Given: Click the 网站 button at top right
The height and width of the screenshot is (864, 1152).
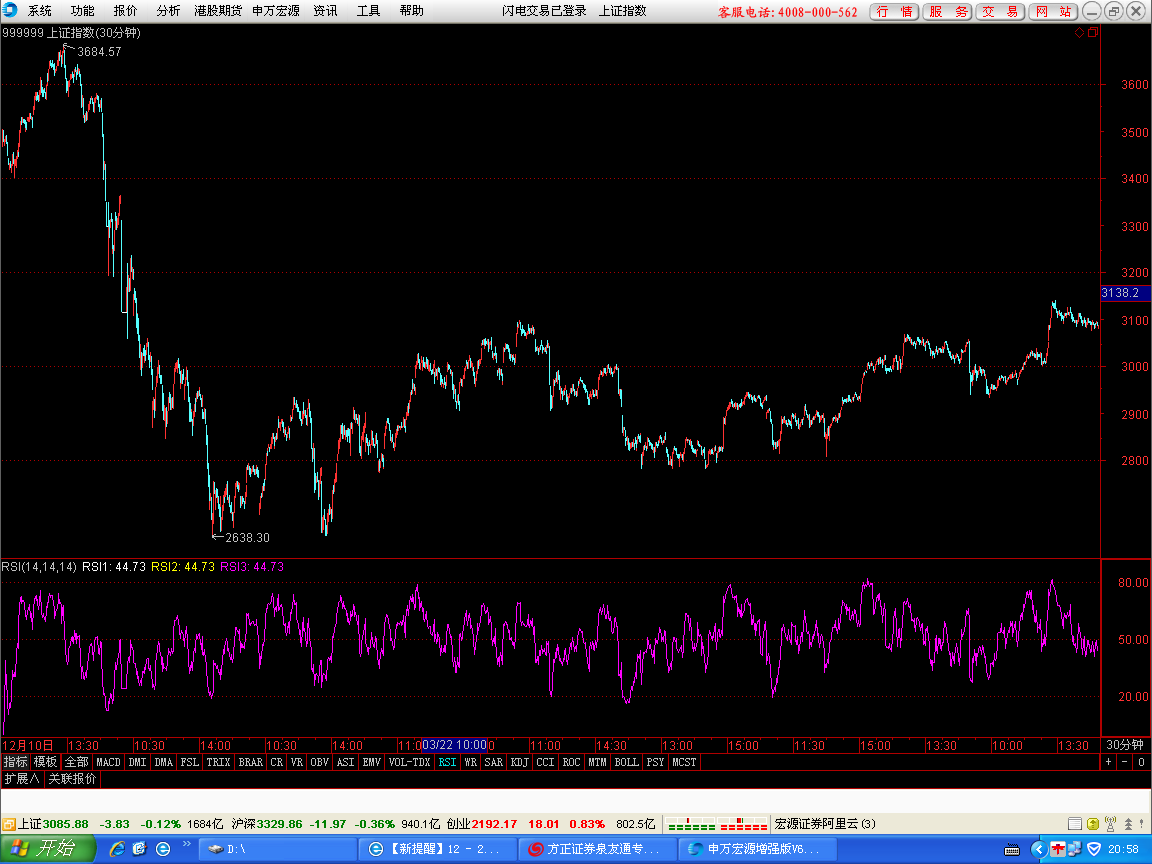Looking at the screenshot, I should [x=1053, y=12].
